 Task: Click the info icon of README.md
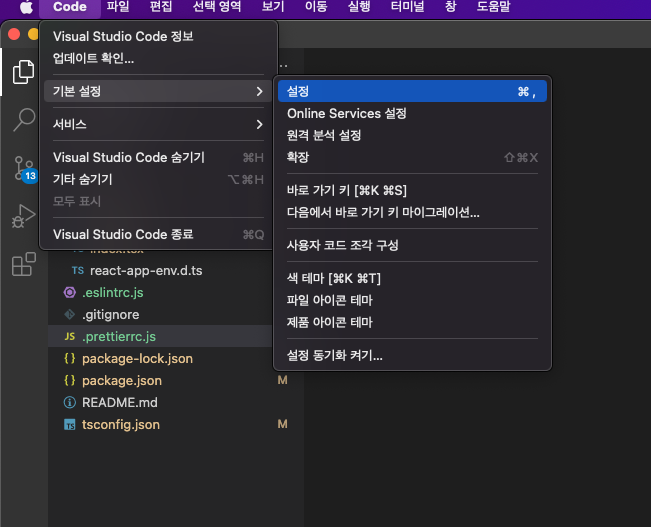[x=70, y=402]
